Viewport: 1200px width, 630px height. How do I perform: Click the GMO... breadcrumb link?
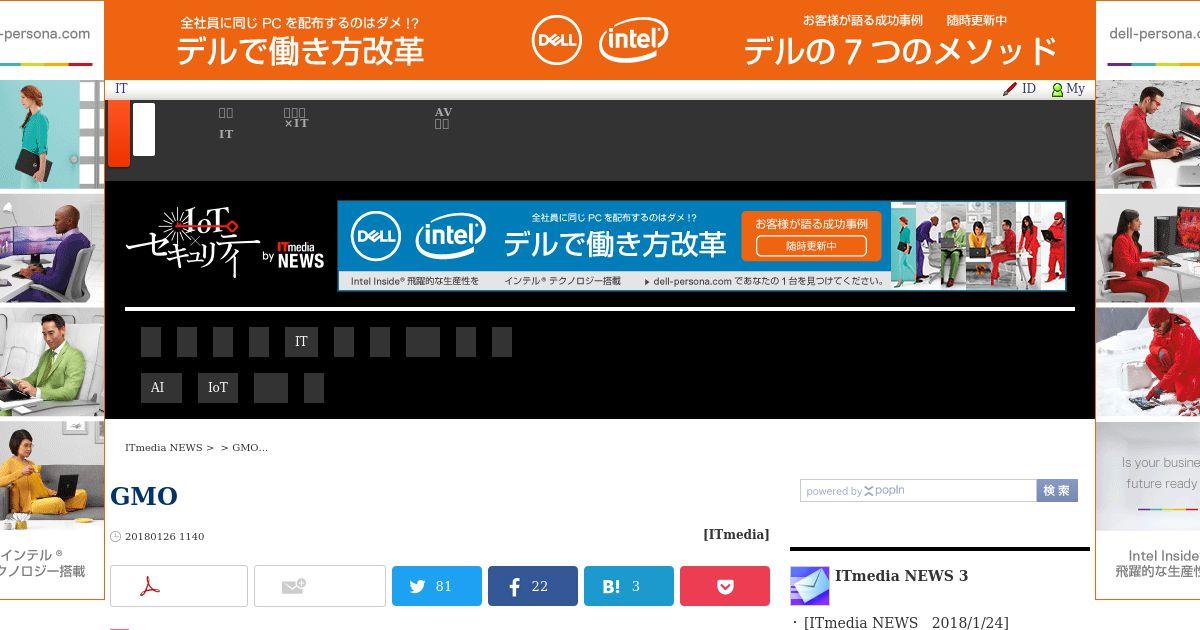[250, 448]
